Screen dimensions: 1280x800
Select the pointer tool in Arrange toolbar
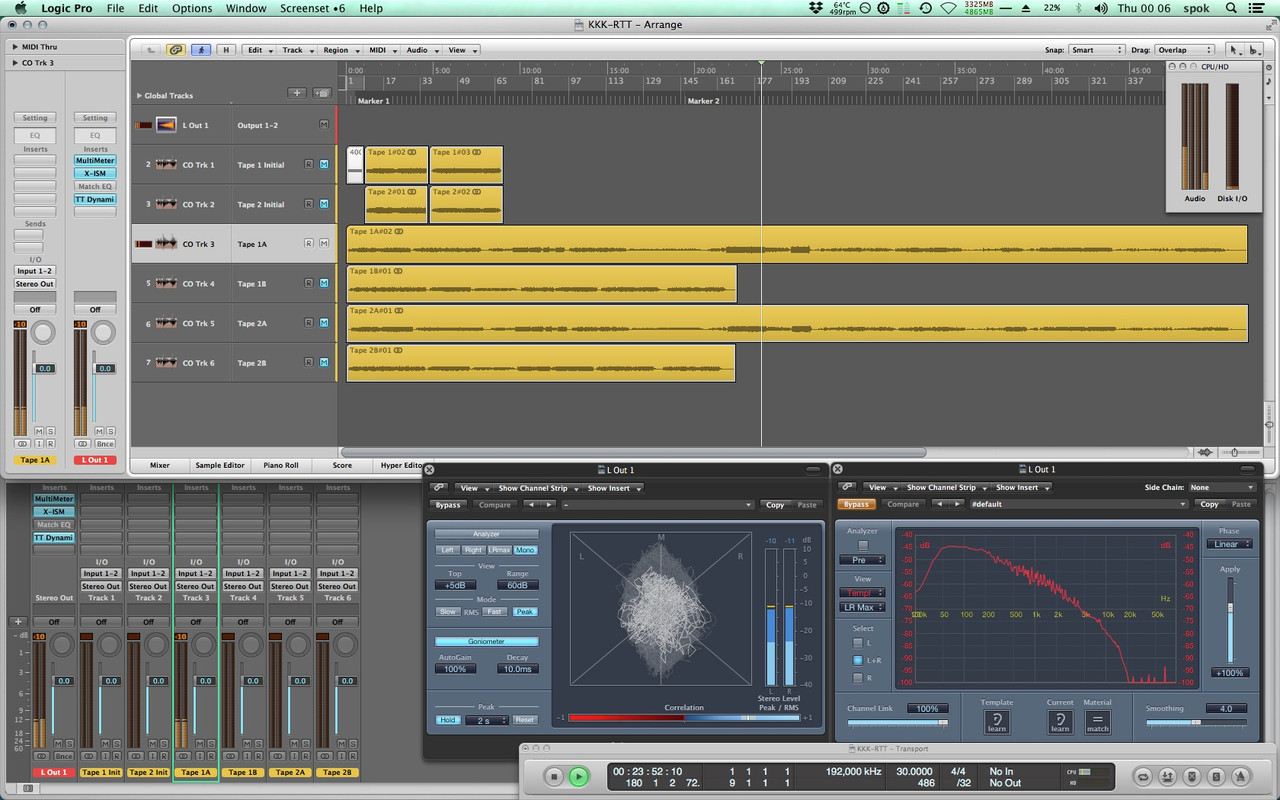coord(1234,50)
